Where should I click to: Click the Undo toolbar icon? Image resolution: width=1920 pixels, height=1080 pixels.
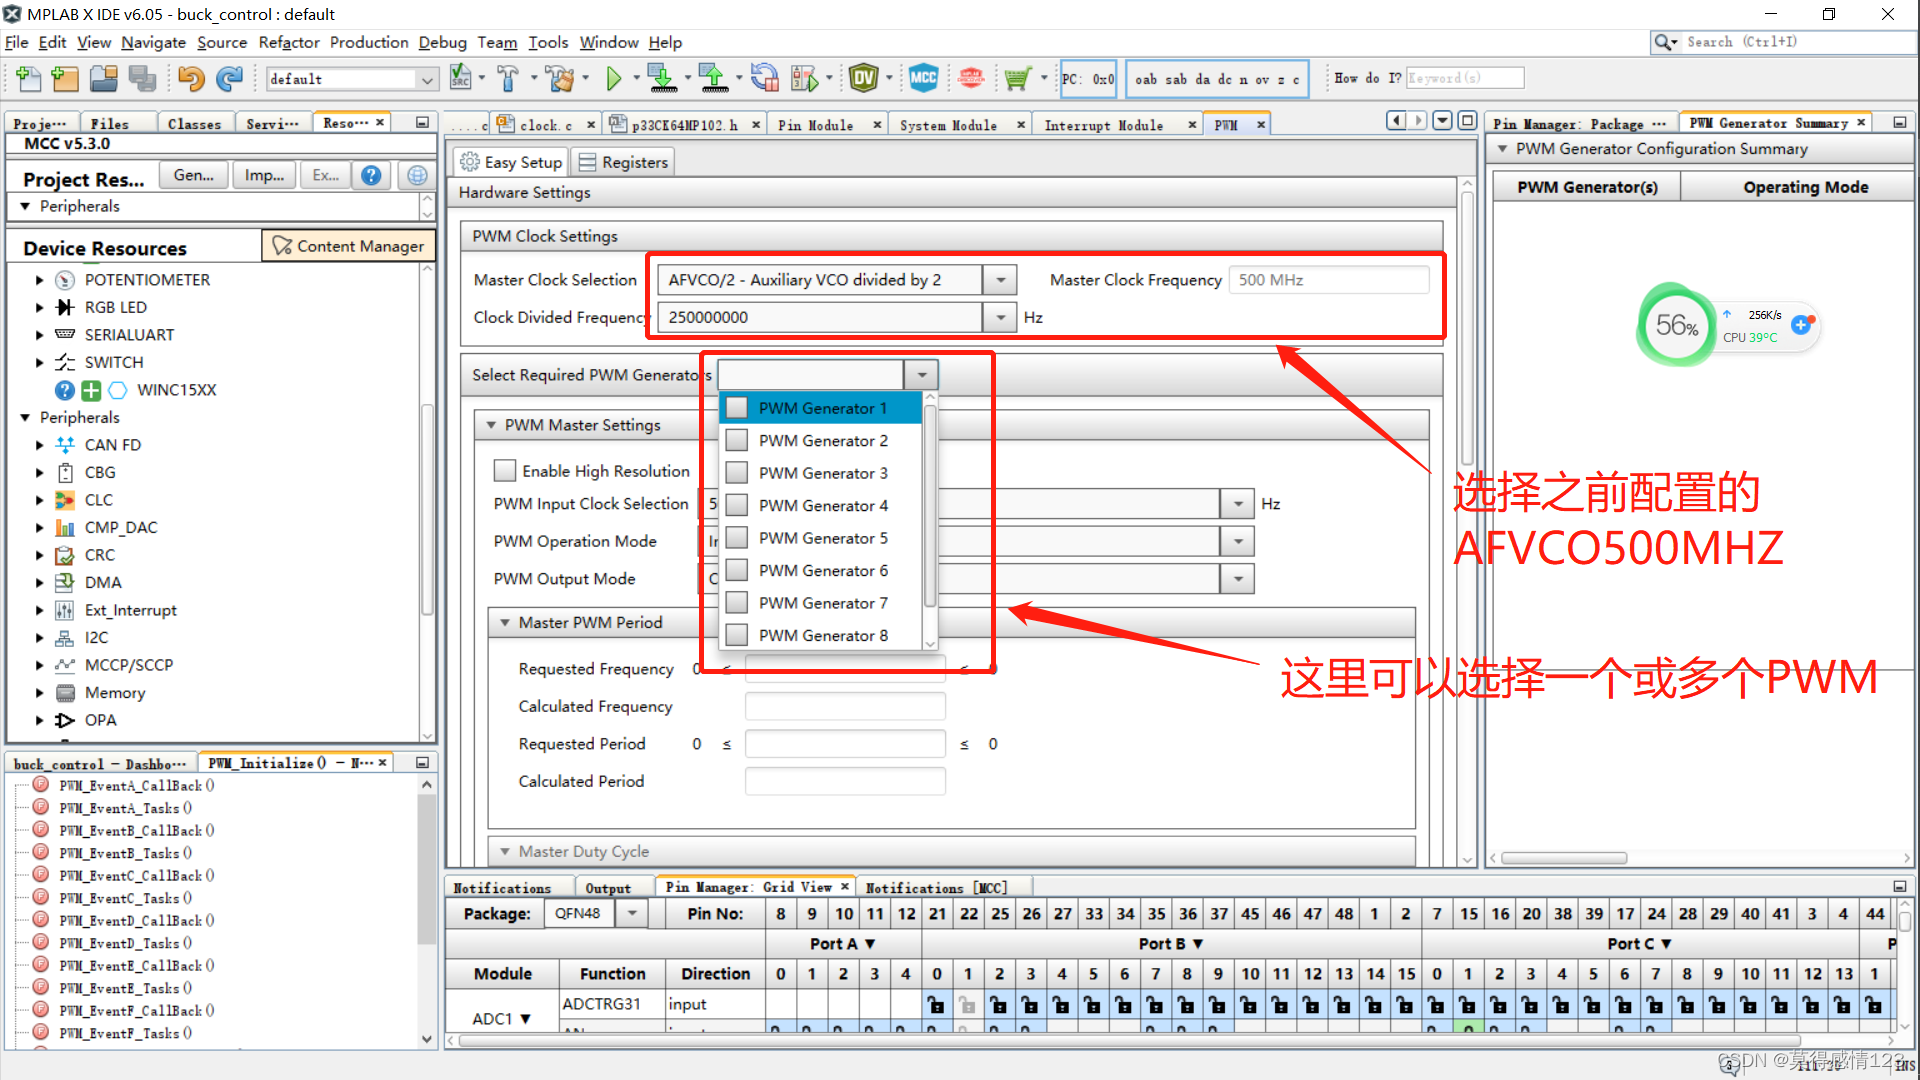coord(190,78)
